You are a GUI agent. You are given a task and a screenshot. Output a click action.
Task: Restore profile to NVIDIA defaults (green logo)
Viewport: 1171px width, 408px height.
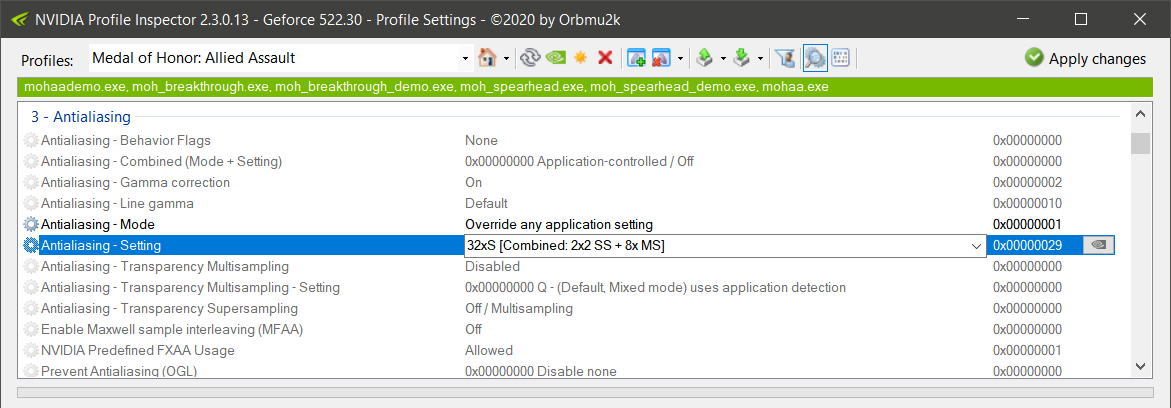tap(556, 58)
